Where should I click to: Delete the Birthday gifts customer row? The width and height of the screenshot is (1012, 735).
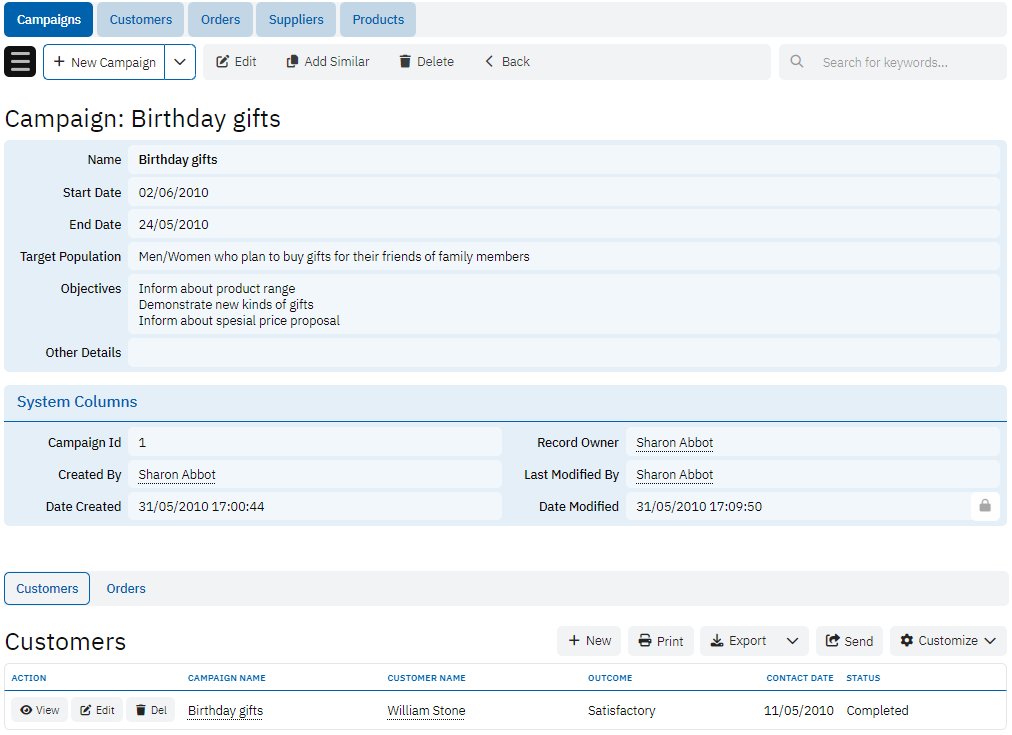click(151, 710)
